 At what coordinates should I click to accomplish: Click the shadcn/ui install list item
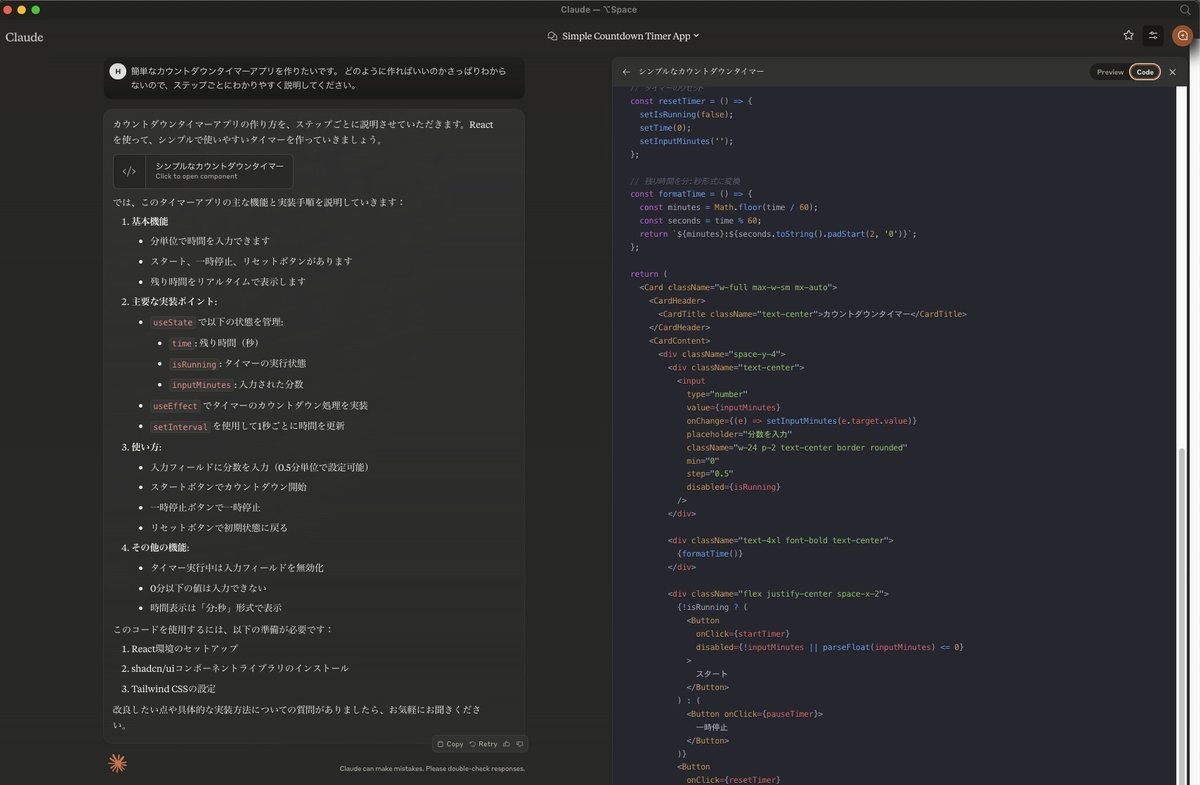(240, 668)
